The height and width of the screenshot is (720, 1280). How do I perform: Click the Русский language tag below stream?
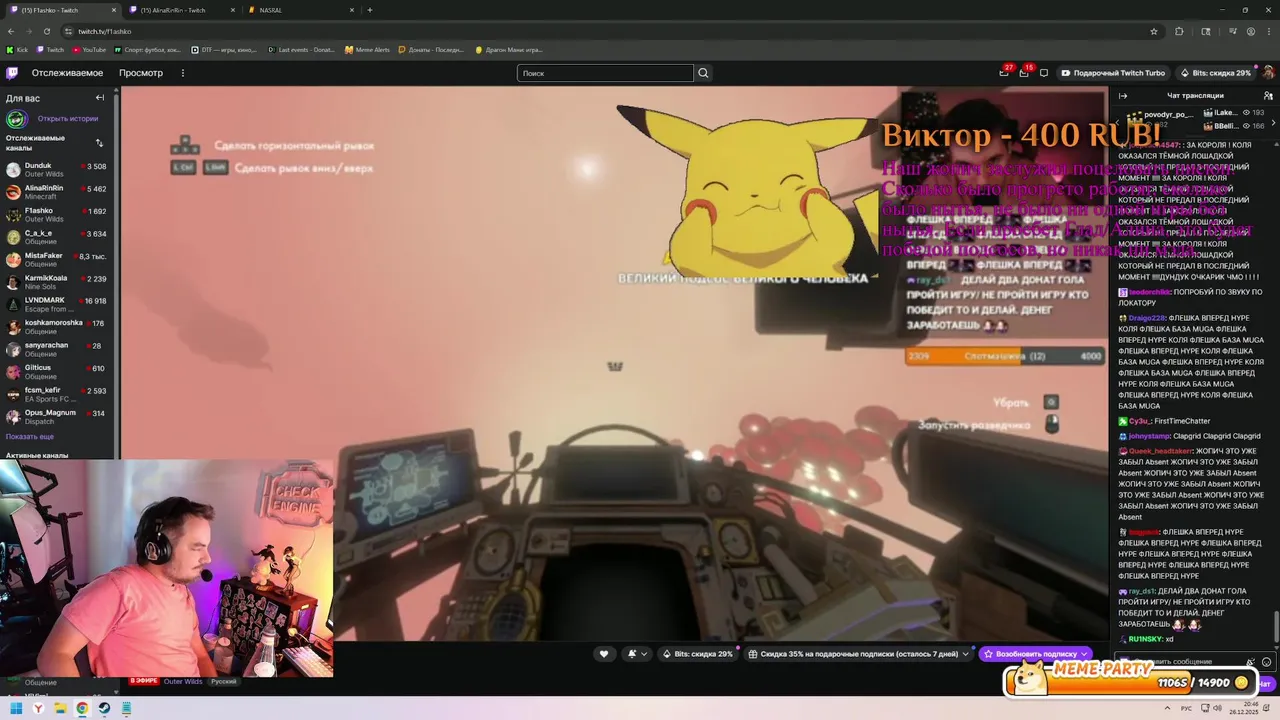click(x=224, y=681)
